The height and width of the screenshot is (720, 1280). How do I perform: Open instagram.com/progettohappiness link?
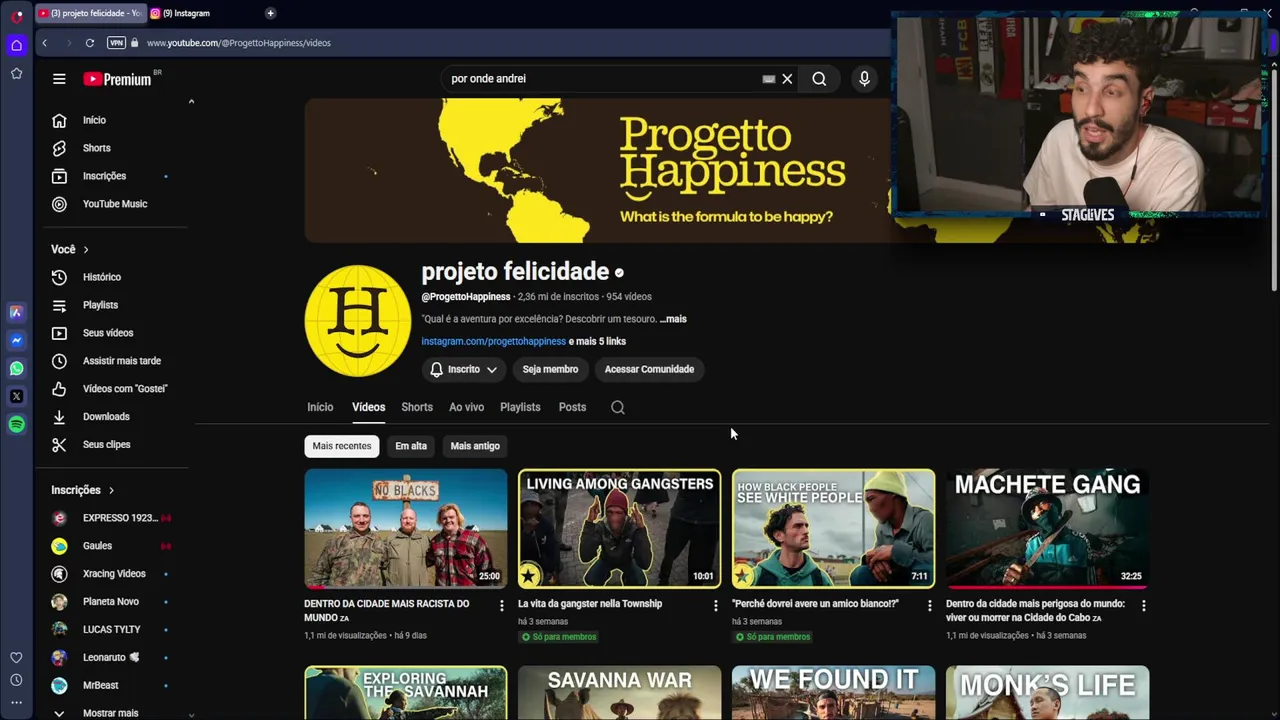click(x=493, y=341)
